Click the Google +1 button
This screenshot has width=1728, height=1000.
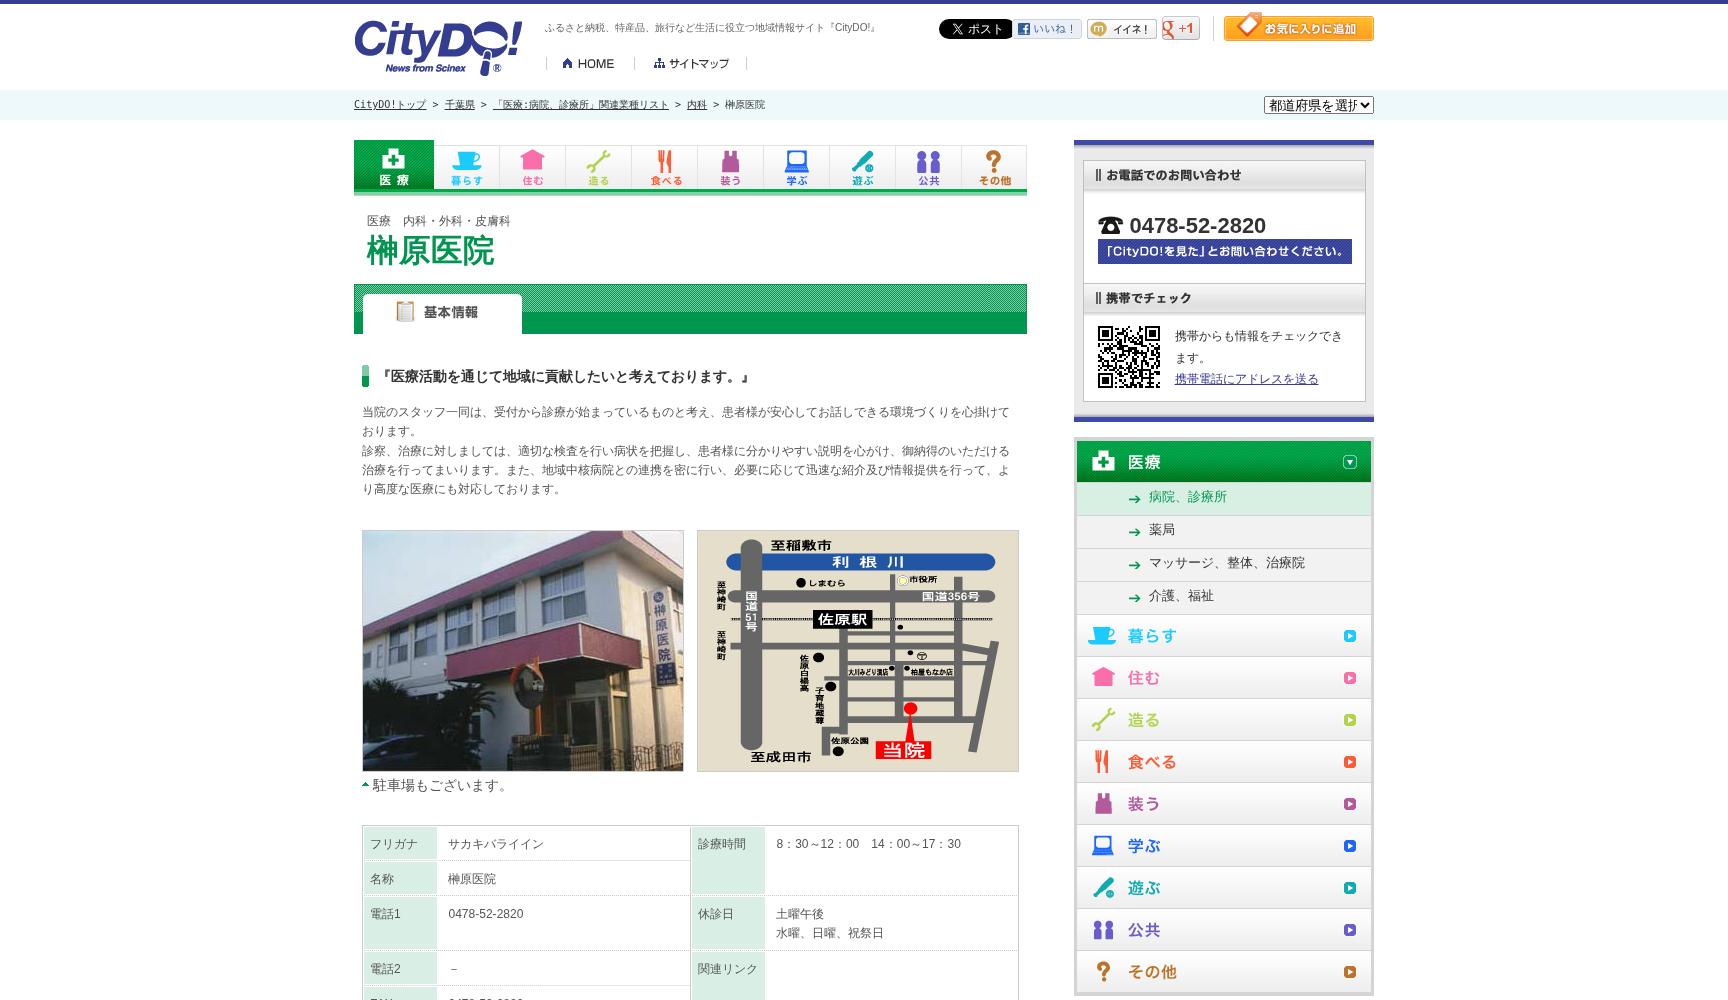(1181, 29)
